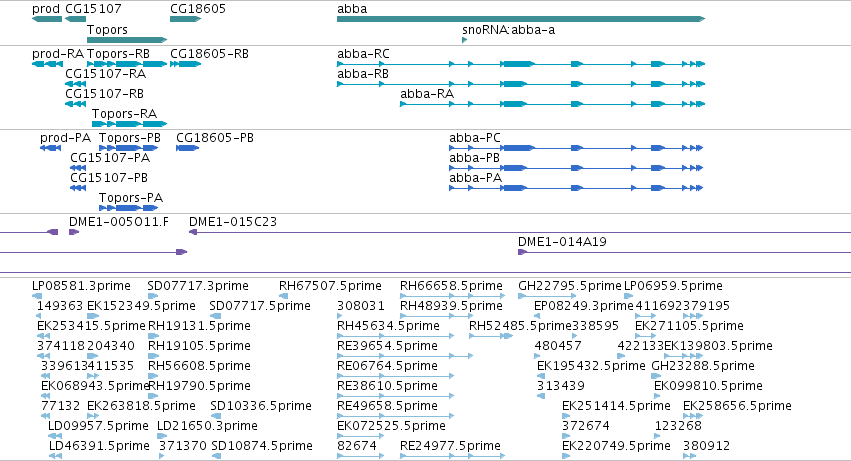The width and height of the screenshot is (851, 461).
Task: Click the prod-PA protein glyph
Action: (50, 148)
